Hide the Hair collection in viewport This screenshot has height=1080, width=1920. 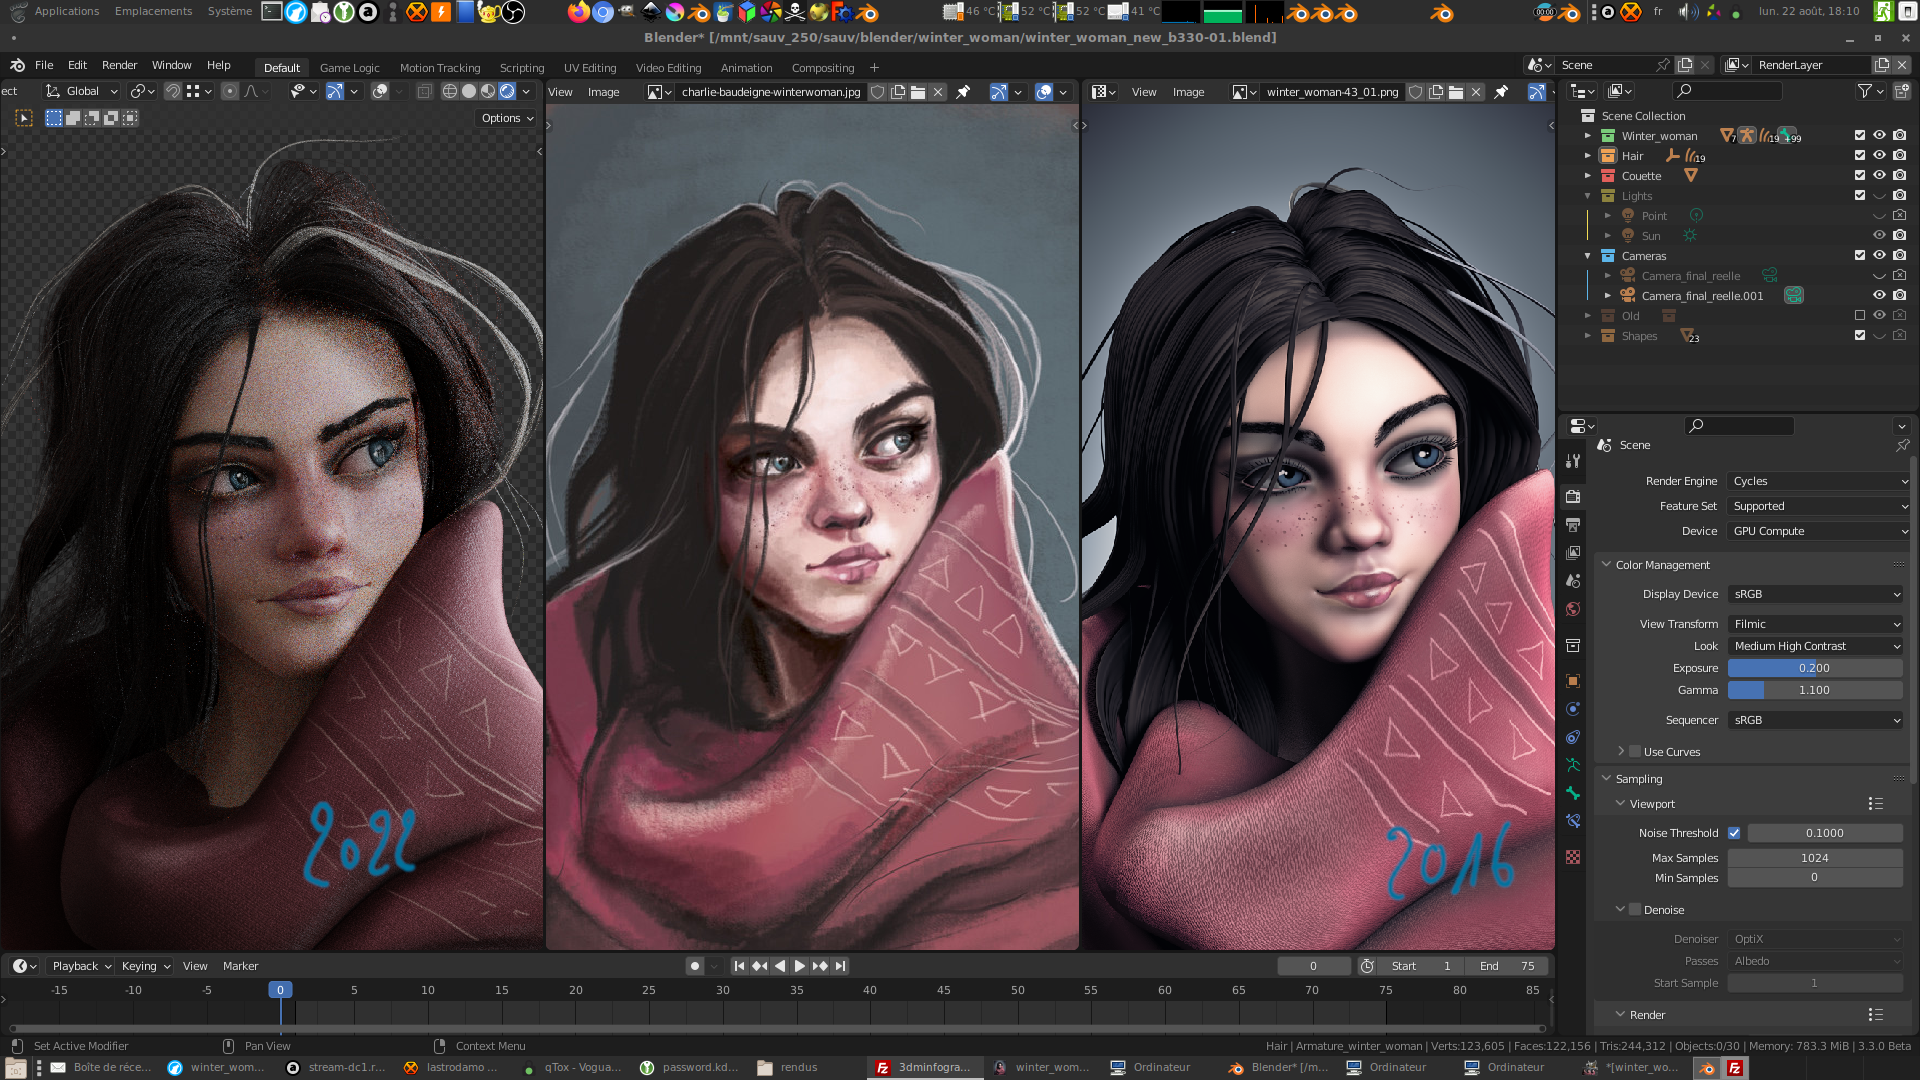tap(1879, 156)
